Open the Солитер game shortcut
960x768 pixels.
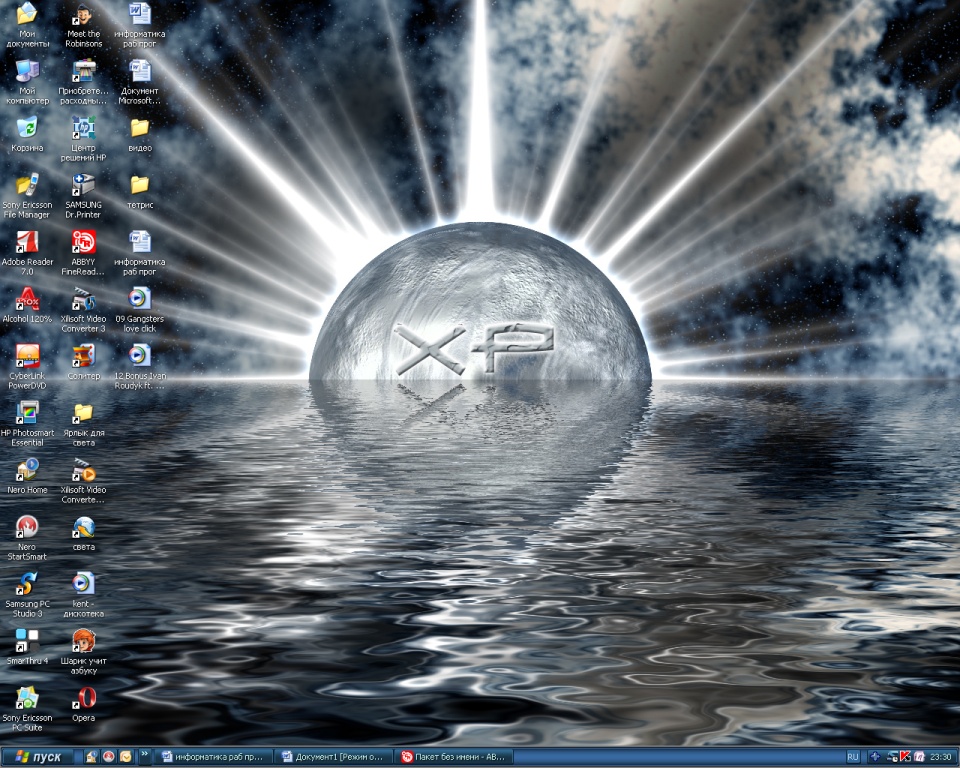84,363
